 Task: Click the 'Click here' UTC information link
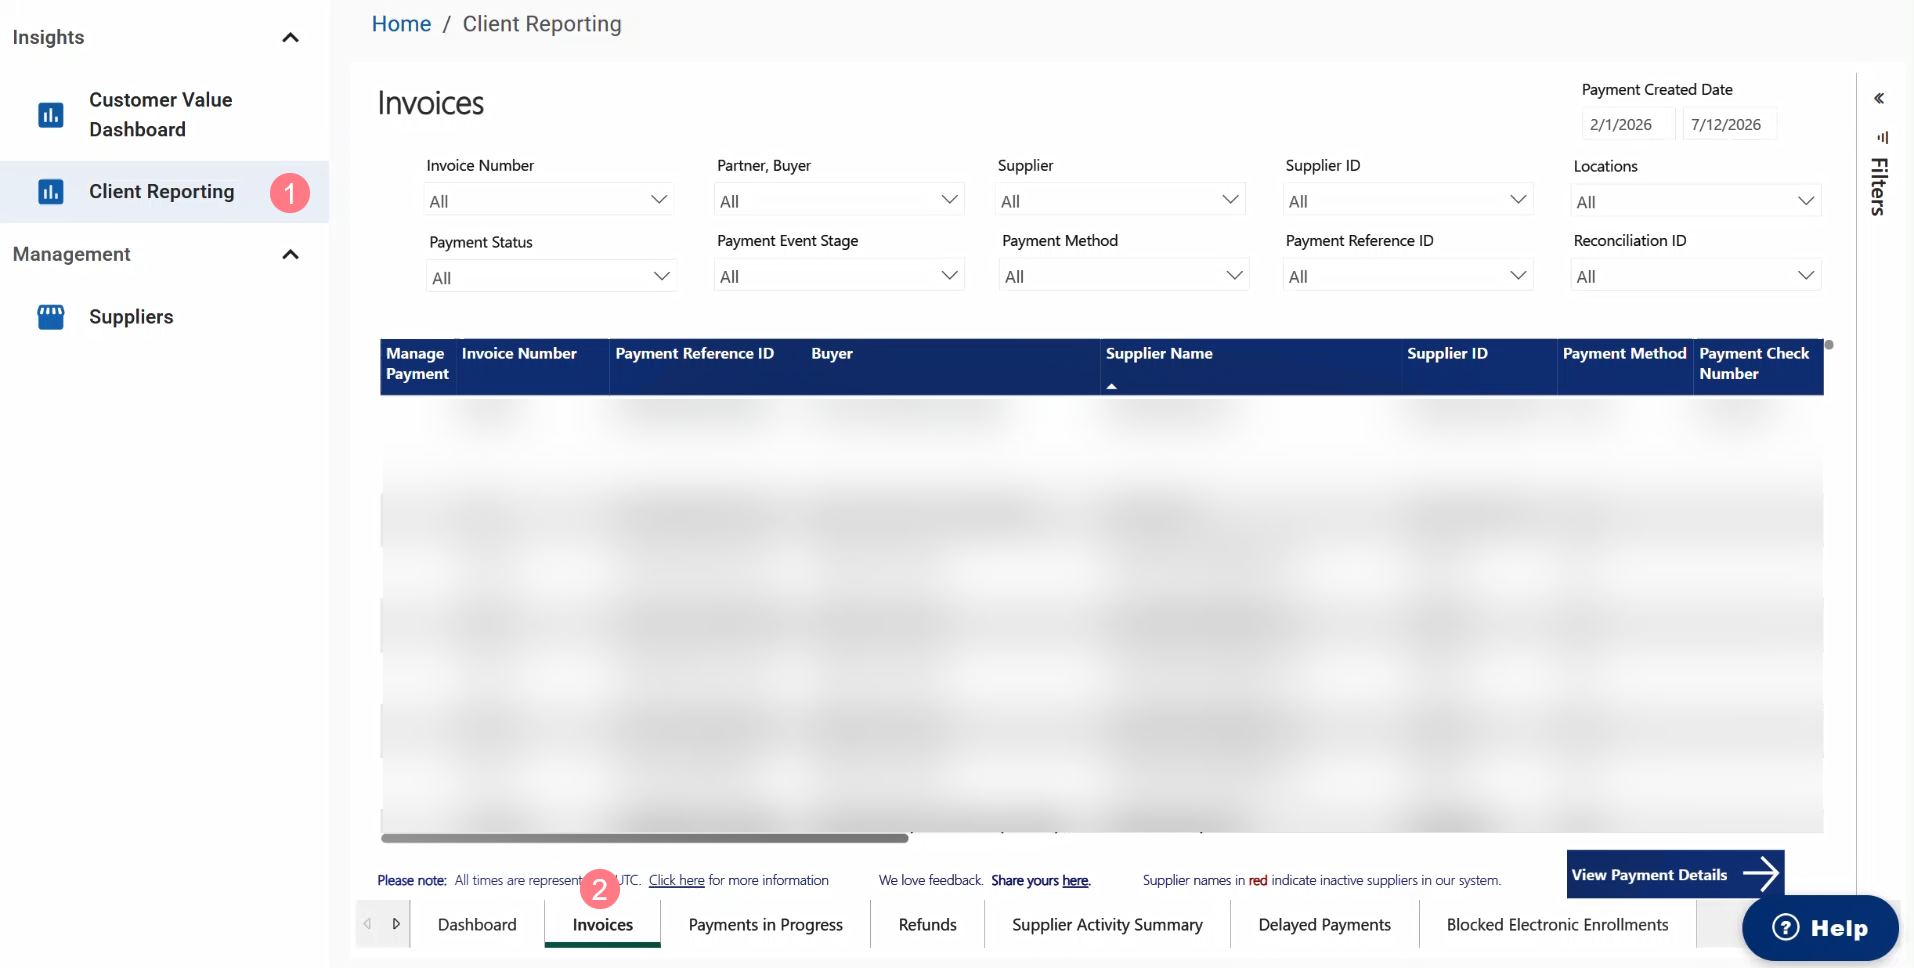tap(677, 880)
